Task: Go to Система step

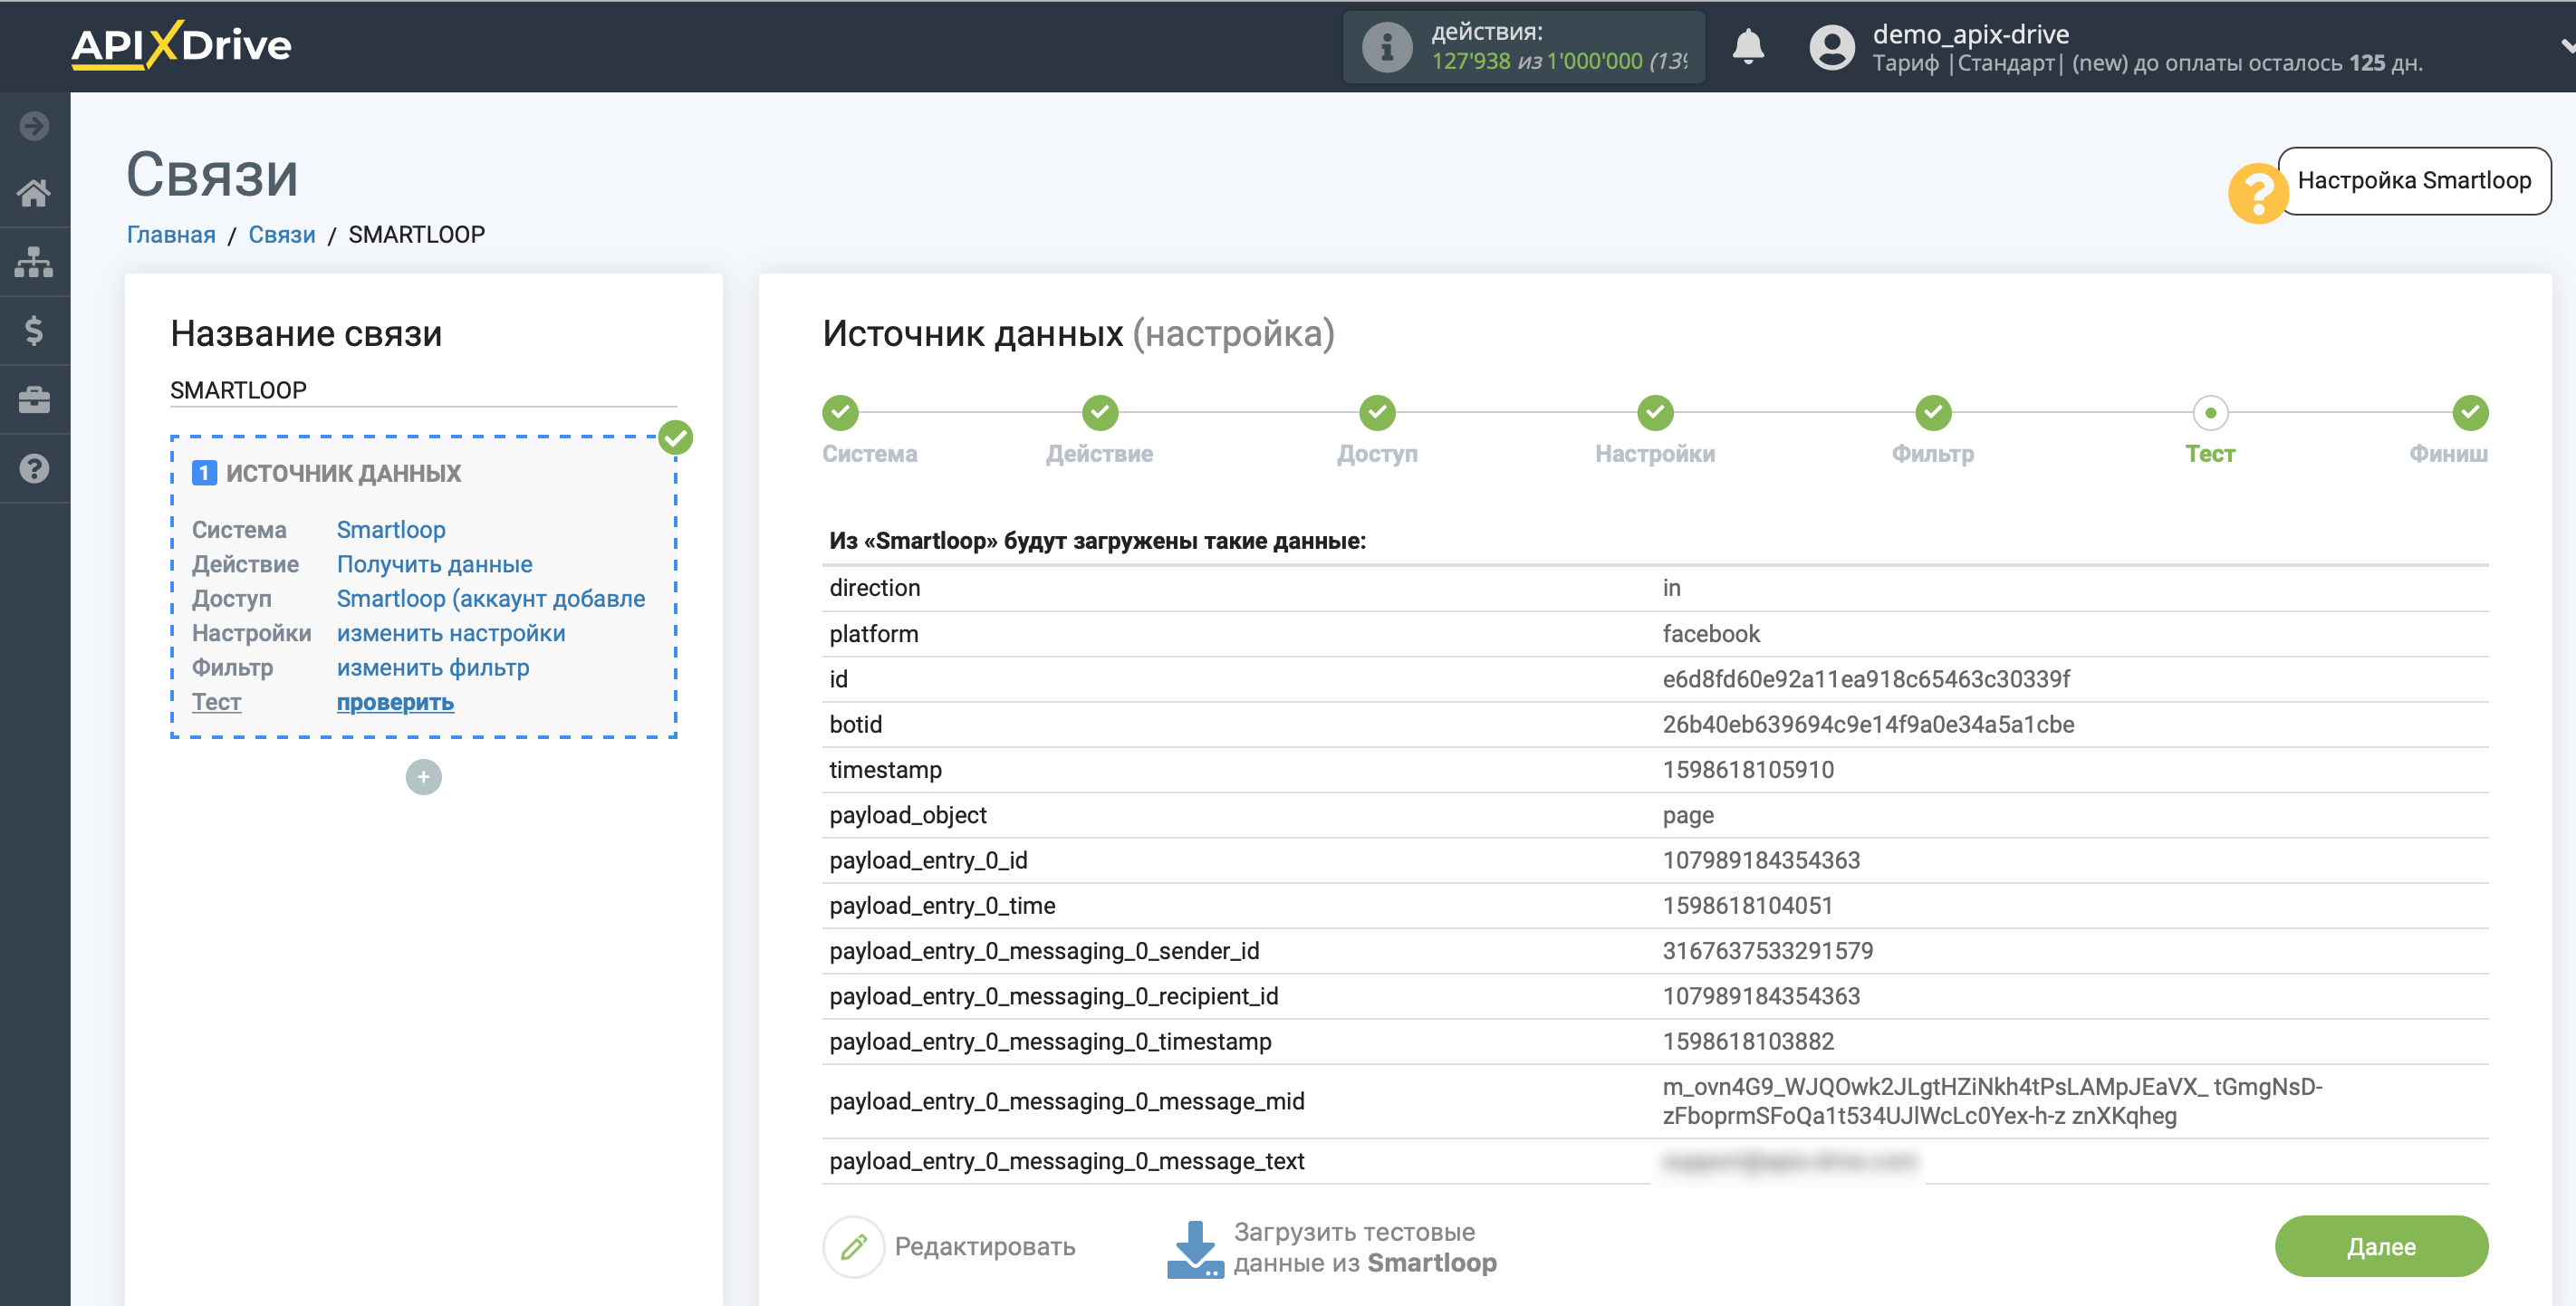Action: click(869, 454)
